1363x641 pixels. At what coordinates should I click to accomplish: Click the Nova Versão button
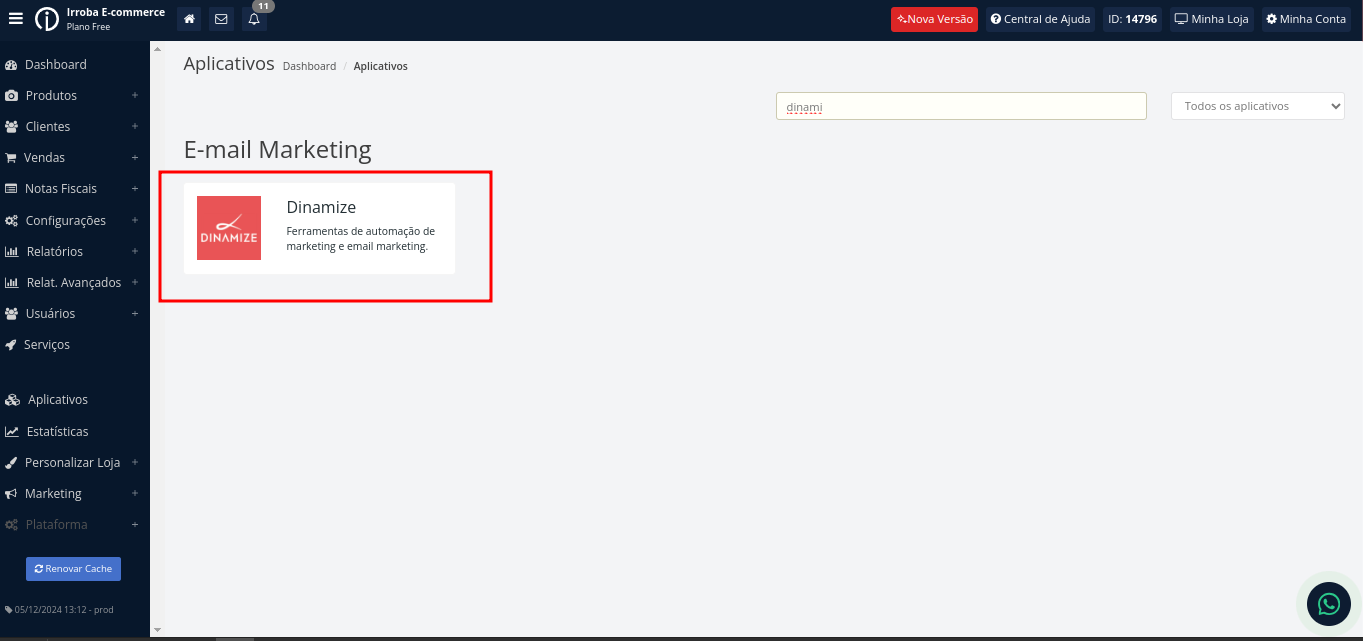click(x=934, y=19)
